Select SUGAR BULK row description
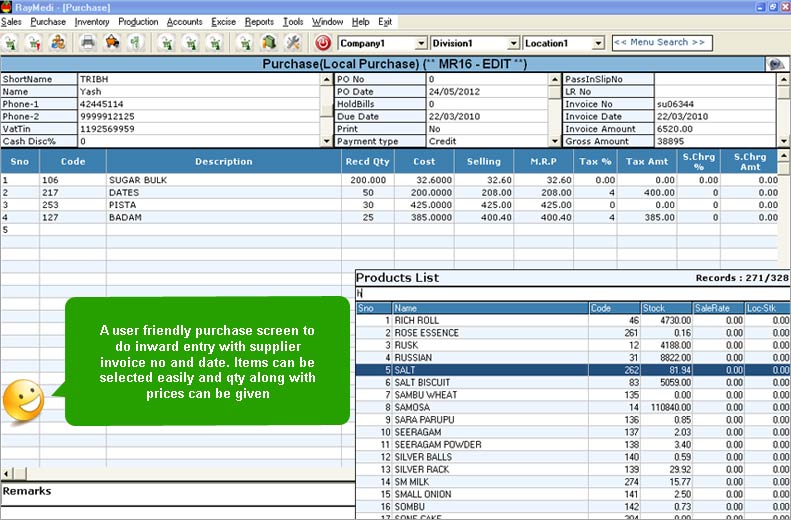791x520 pixels. (x=223, y=180)
